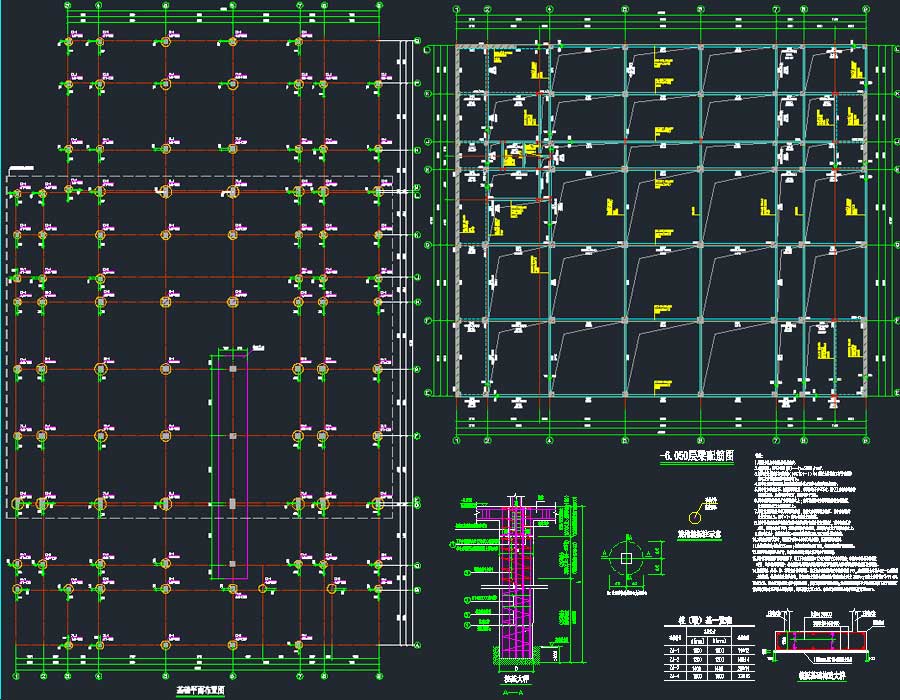Click the axis bubble A right of the foundation plan
The height and width of the screenshot is (700, 900).
(416, 645)
